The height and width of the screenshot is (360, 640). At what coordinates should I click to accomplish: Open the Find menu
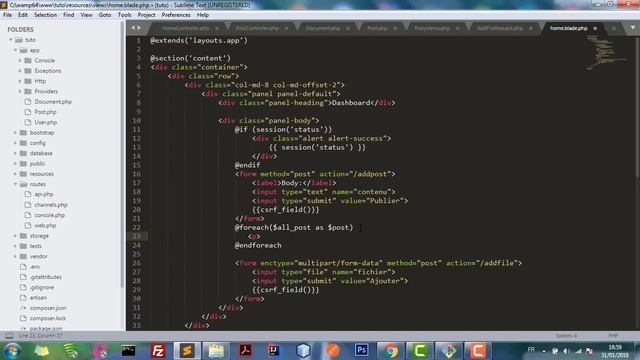pos(69,15)
